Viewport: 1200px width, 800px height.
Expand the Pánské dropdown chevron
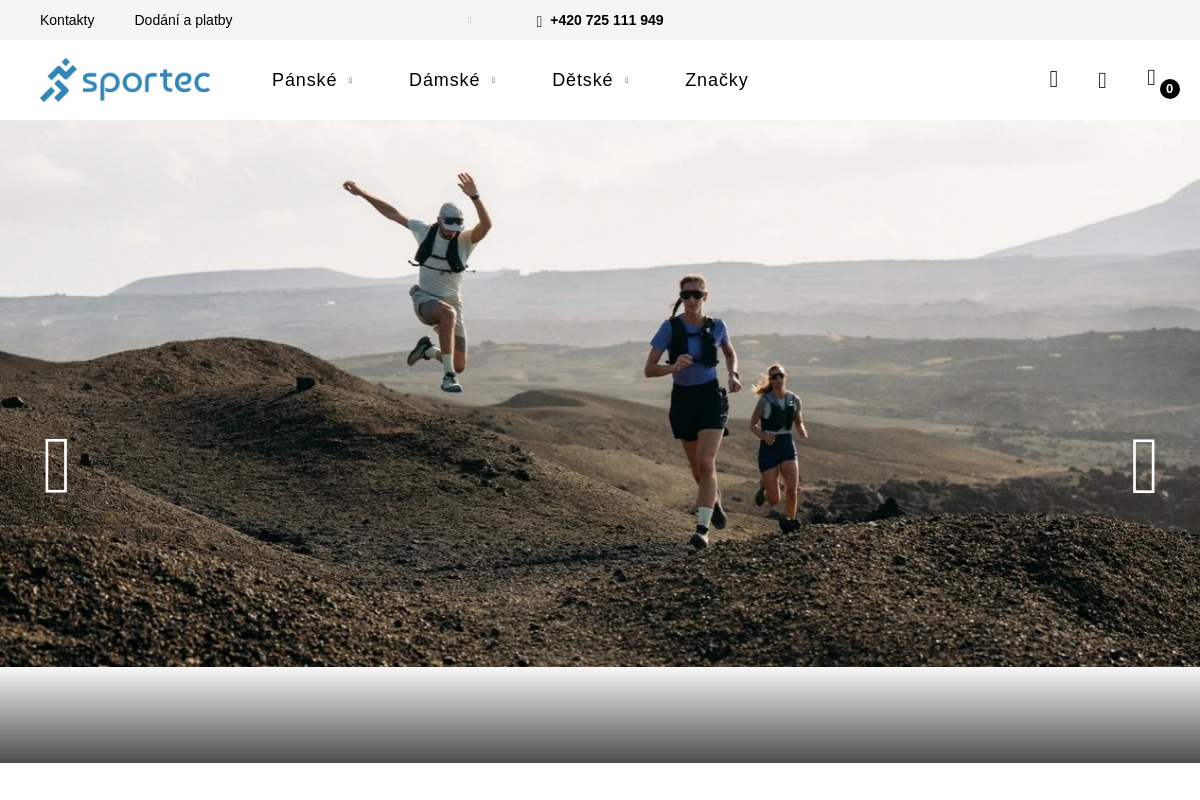click(350, 80)
